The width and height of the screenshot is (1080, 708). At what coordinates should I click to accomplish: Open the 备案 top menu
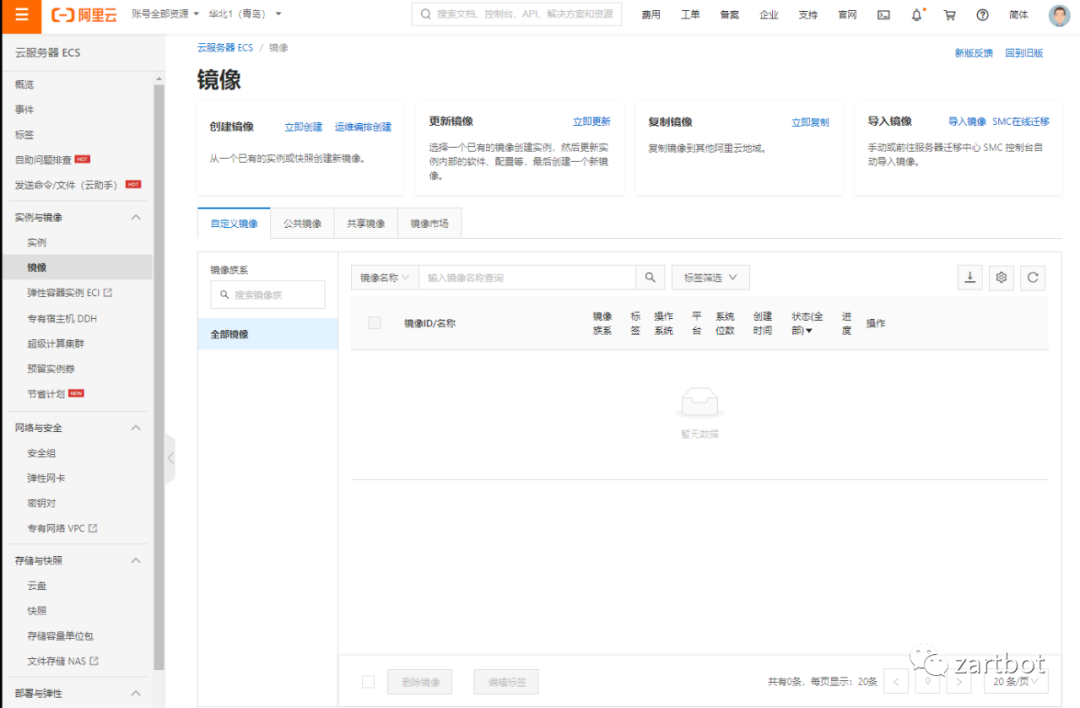point(729,14)
